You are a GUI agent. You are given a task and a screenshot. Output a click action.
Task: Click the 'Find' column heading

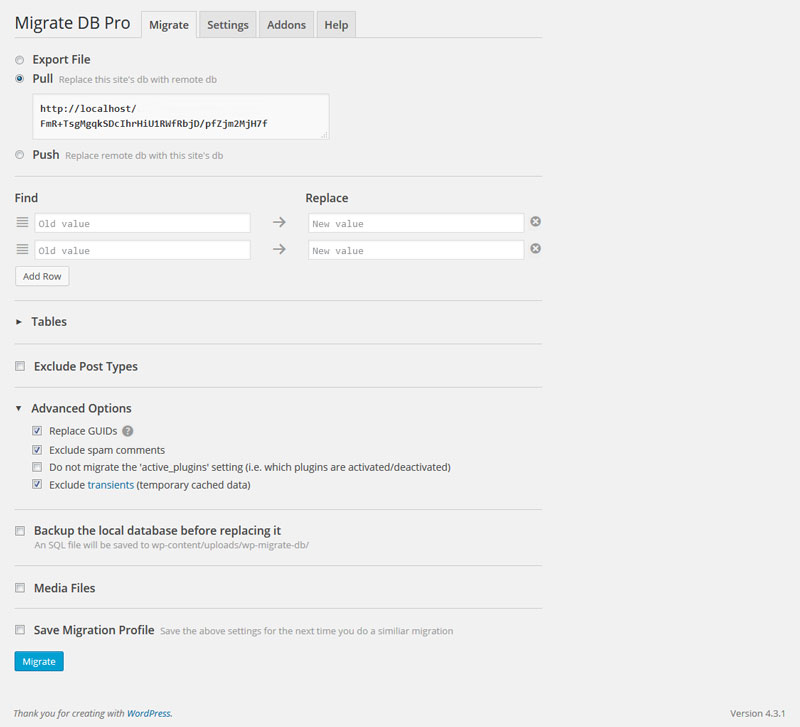(x=26, y=198)
